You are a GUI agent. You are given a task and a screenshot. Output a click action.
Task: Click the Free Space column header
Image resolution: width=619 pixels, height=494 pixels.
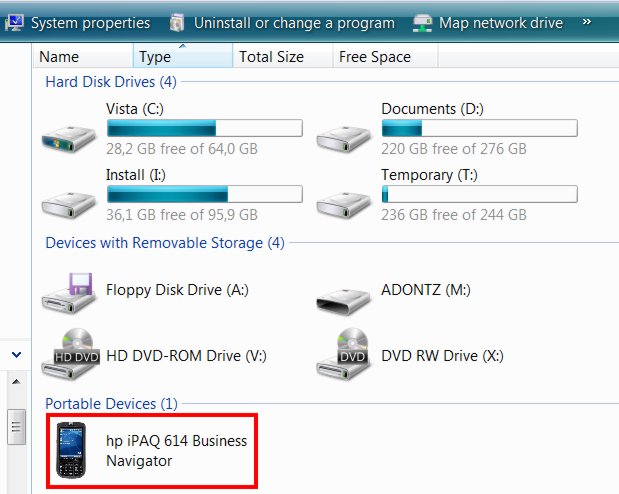pos(385,56)
